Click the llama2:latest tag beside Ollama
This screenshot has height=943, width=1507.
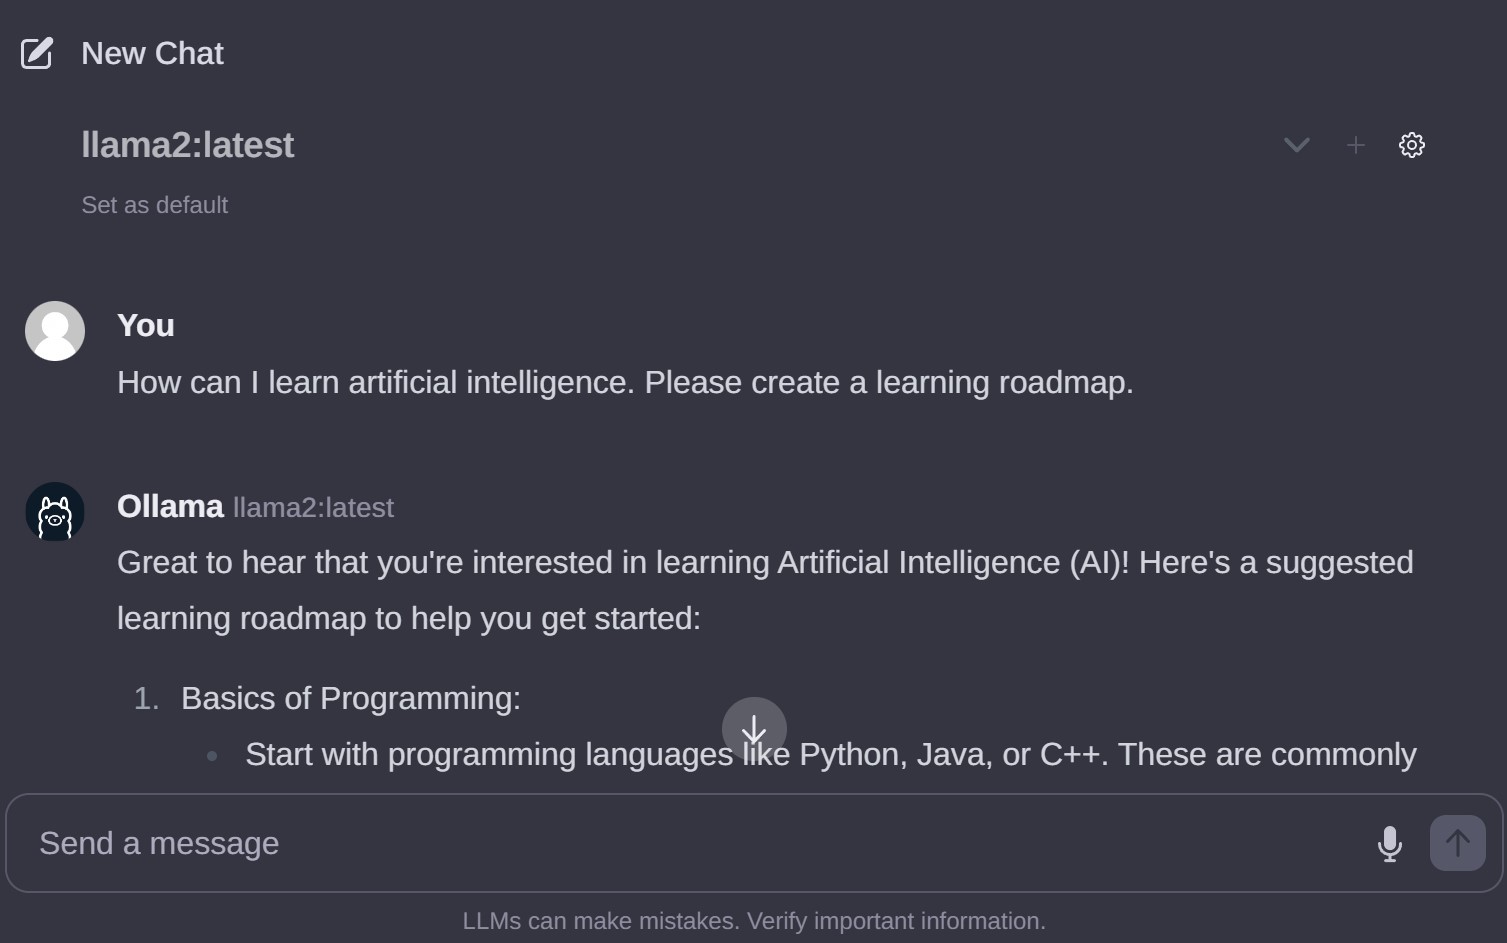click(x=313, y=508)
